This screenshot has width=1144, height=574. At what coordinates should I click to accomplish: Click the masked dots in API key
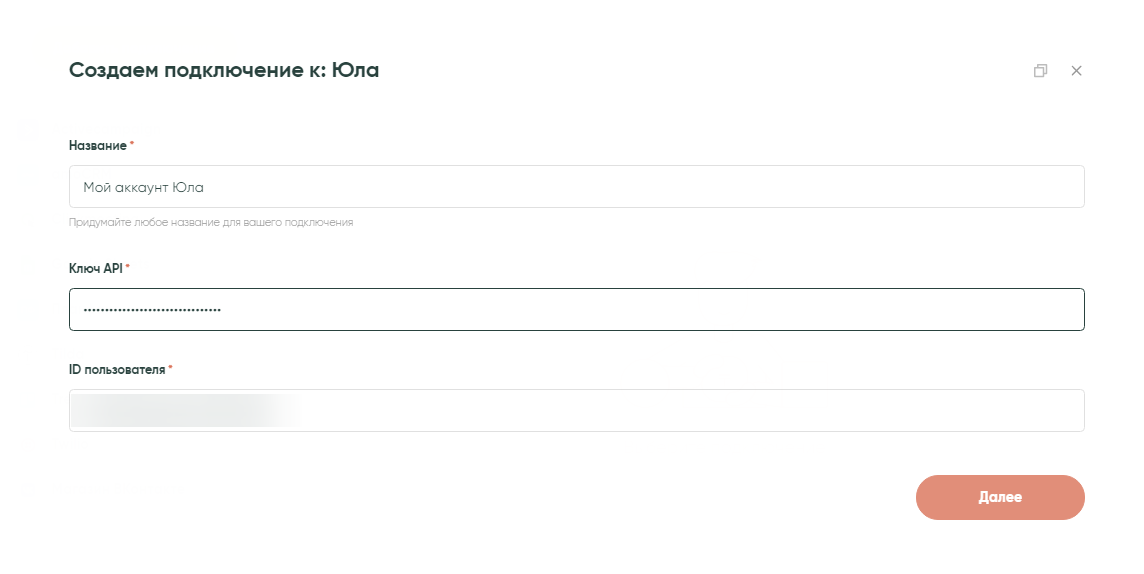pyautogui.click(x=152, y=310)
